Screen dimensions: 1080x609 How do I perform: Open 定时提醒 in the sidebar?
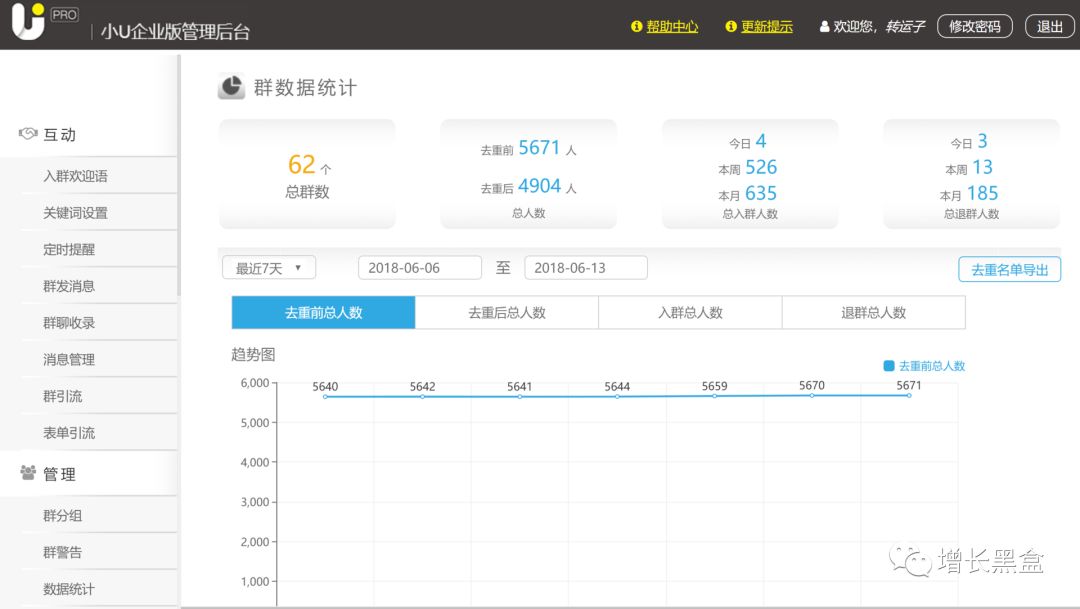point(69,249)
